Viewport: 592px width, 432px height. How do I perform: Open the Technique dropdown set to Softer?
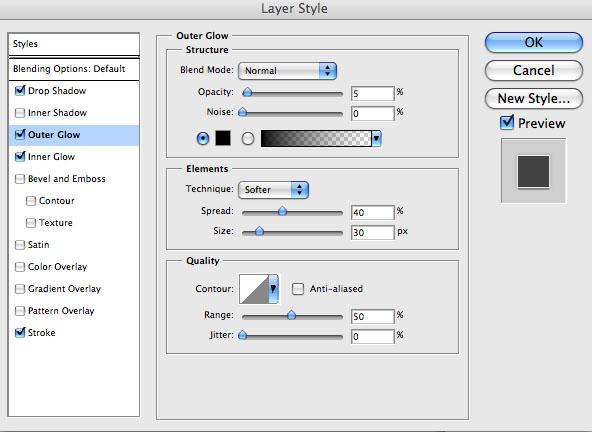click(x=273, y=190)
